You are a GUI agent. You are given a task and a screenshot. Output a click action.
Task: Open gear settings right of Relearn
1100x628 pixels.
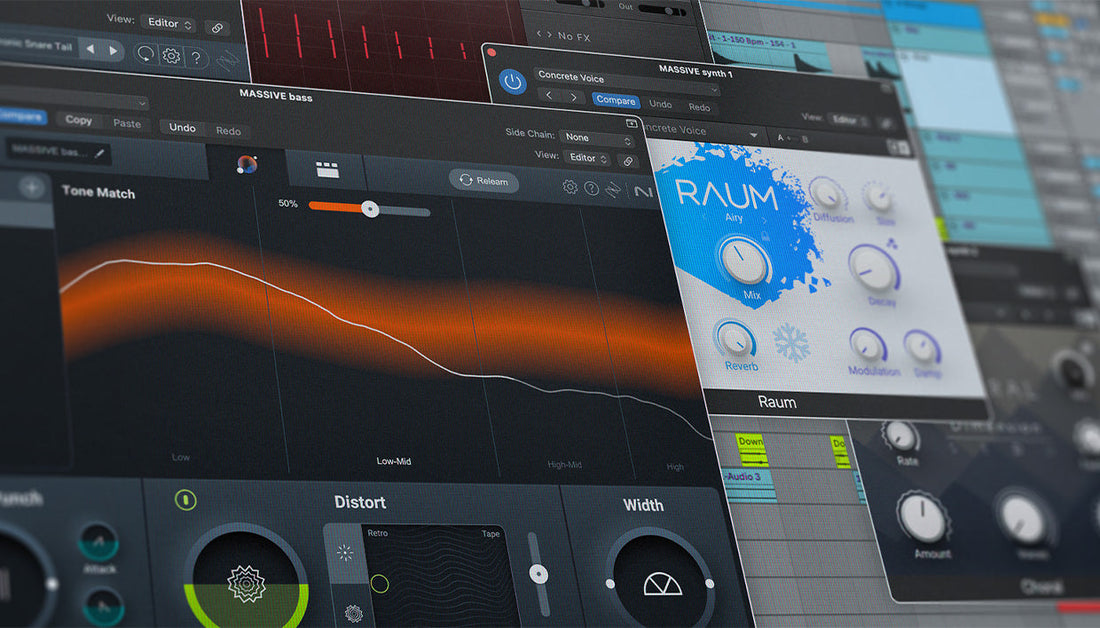coord(570,187)
